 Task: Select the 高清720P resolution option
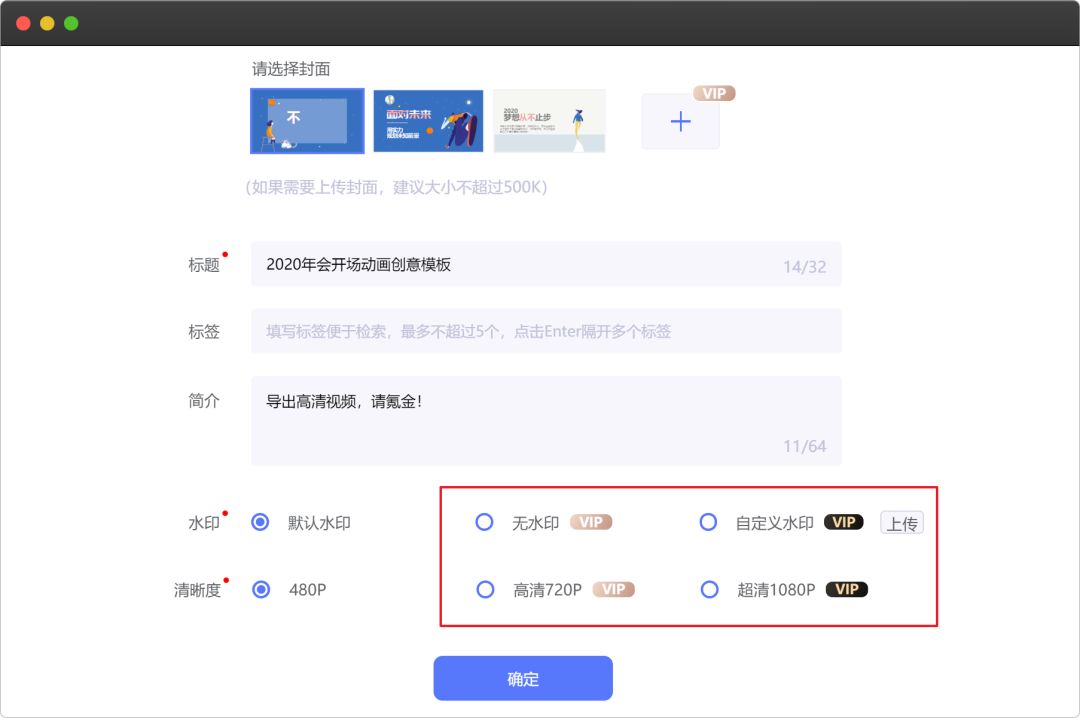coord(484,589)
